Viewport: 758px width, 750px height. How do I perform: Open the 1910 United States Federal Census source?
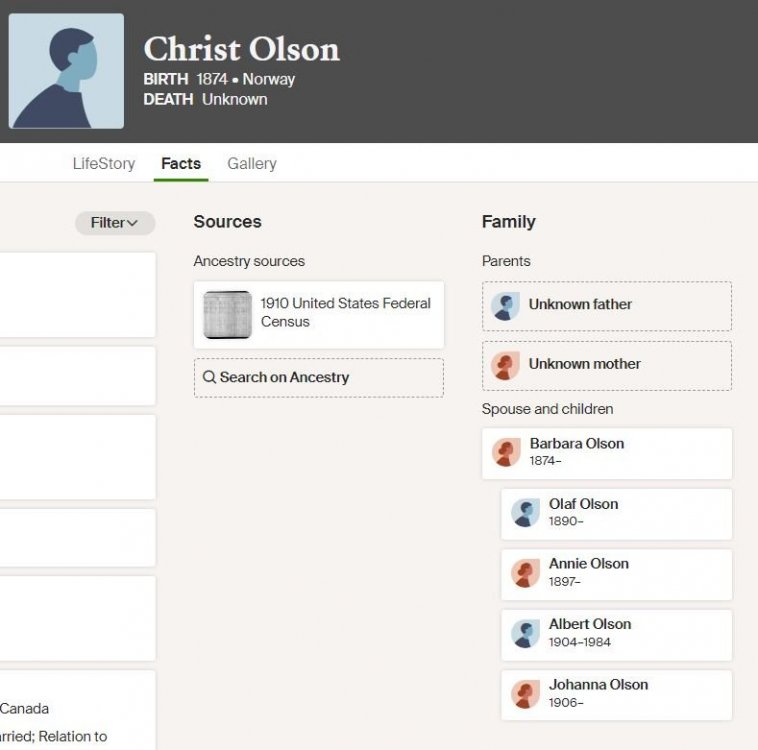pos(319,315)
